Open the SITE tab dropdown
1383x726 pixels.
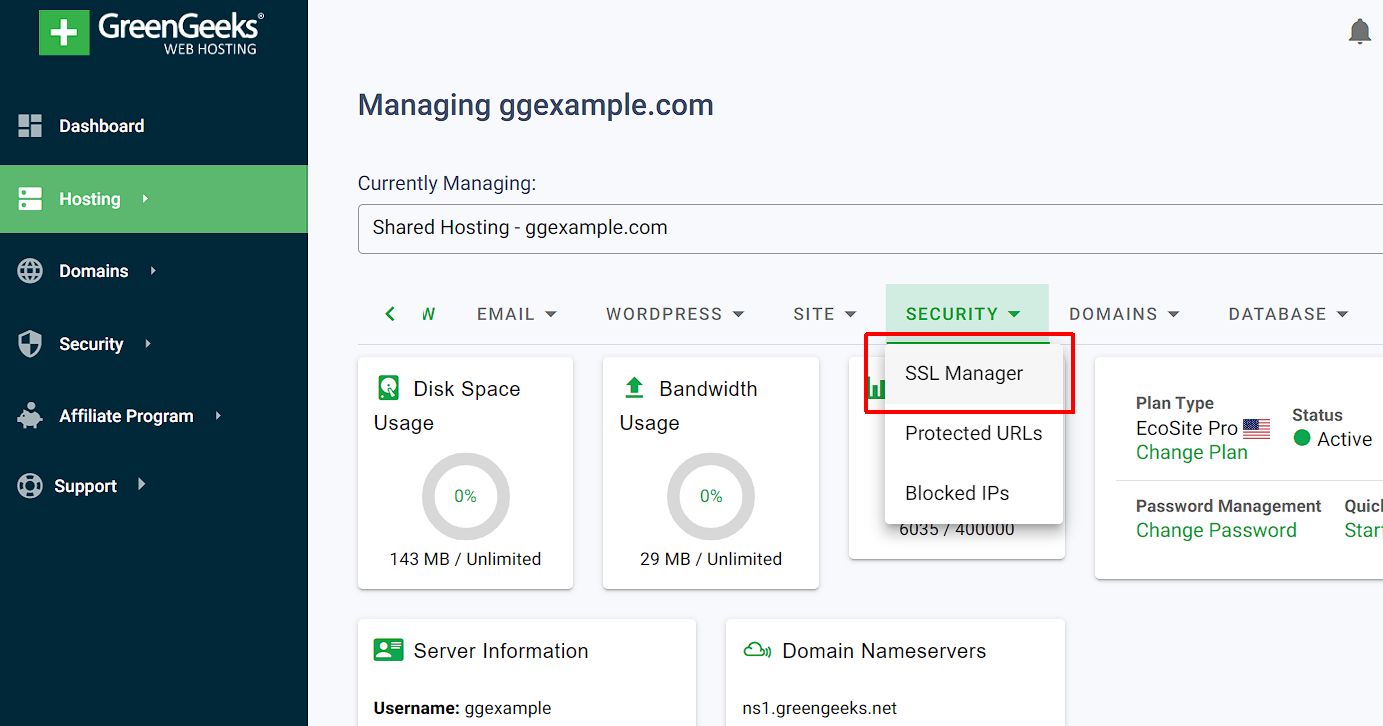click(x=825, y=314)
